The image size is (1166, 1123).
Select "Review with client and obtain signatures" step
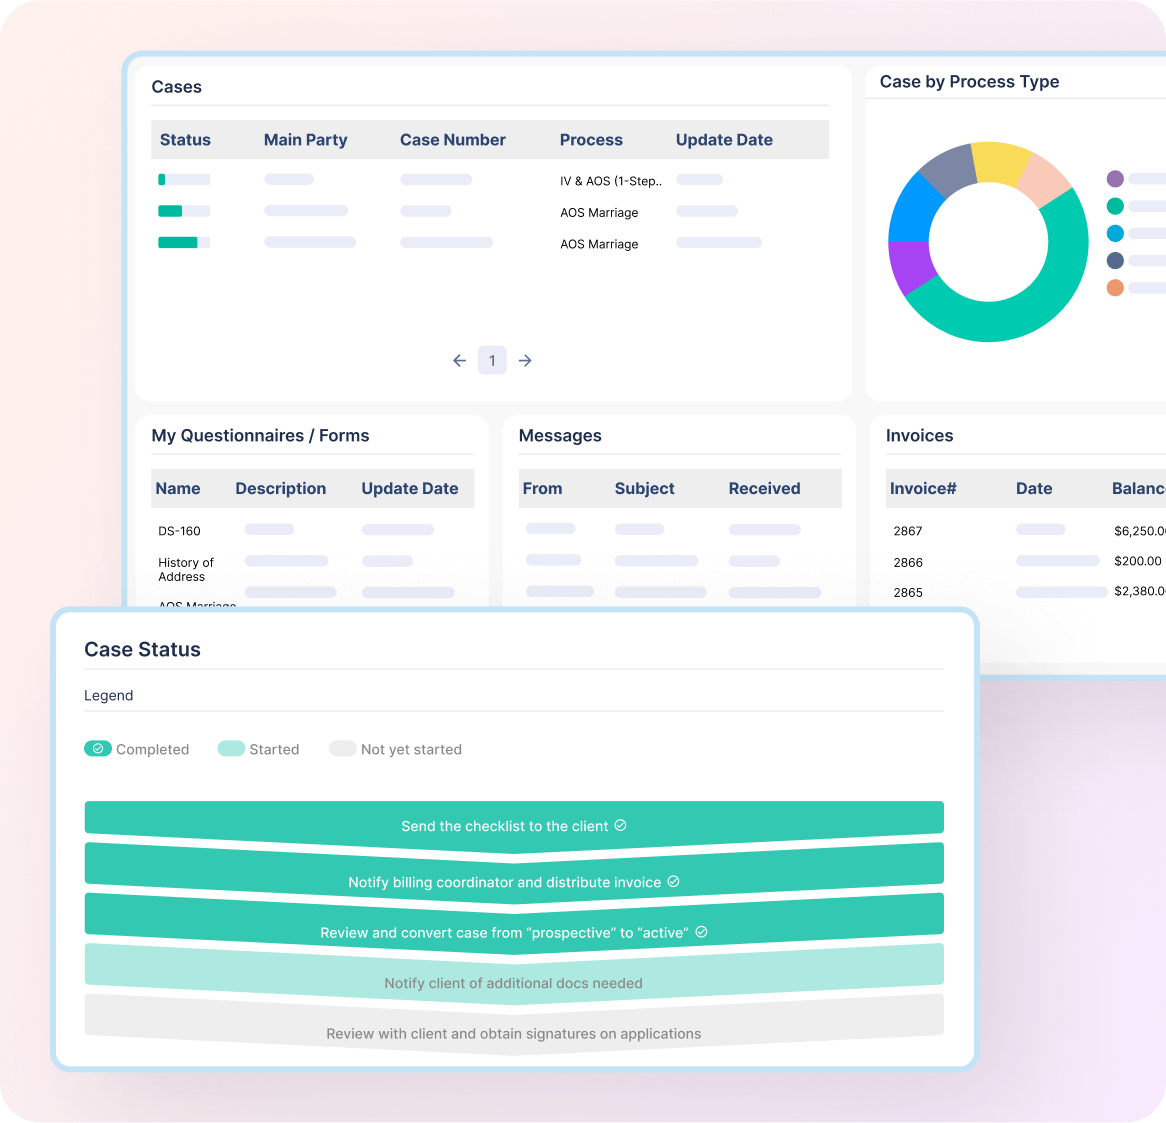[514, 1033]
